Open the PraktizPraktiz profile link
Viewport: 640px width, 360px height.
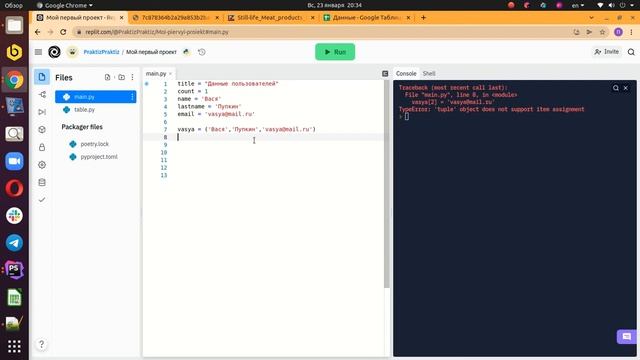101,52
